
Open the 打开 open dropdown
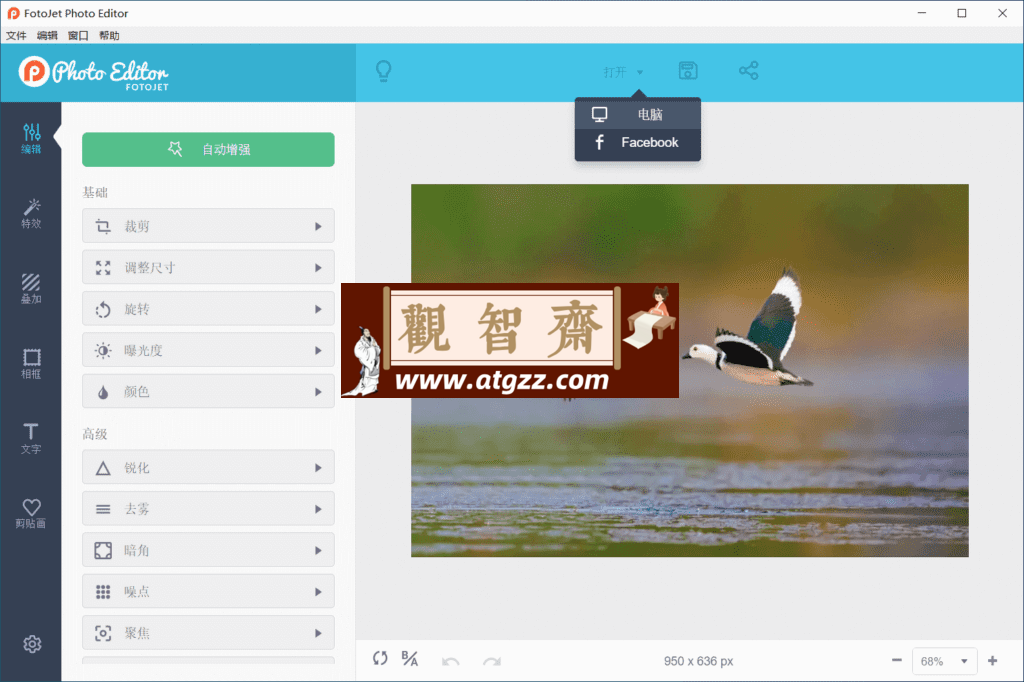(623, 72)
